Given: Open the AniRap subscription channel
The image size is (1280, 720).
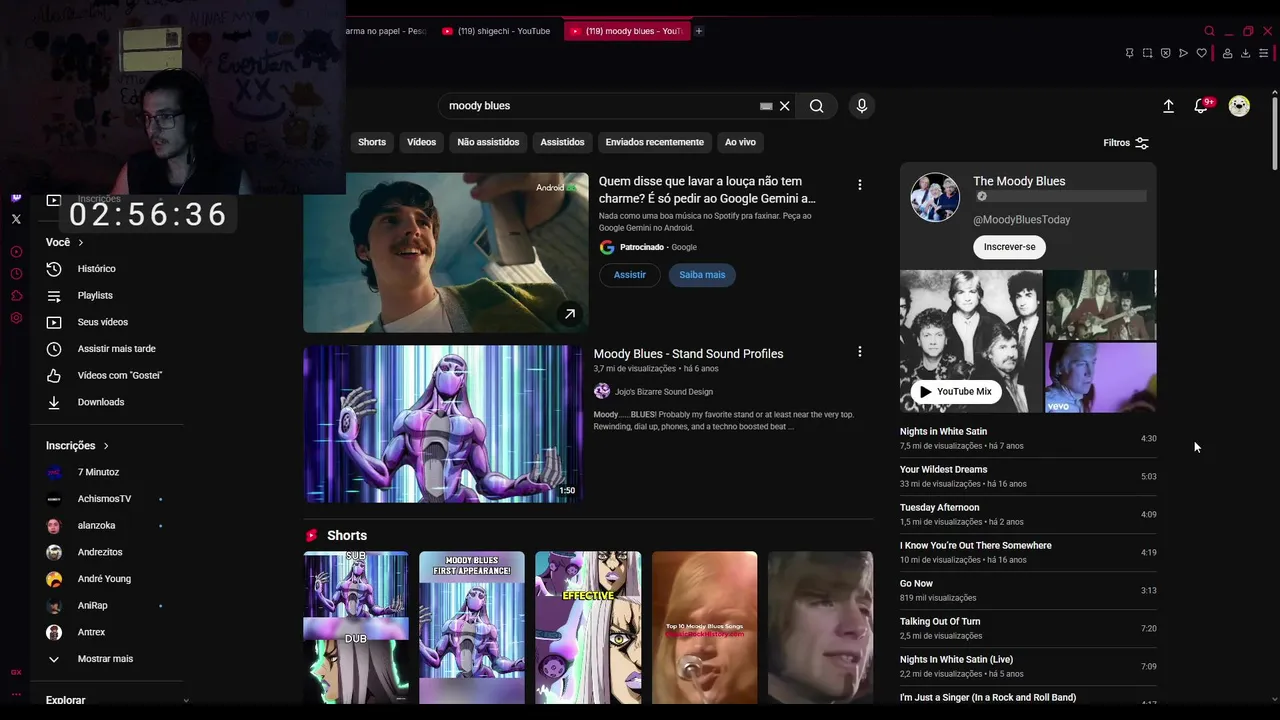Looking at the screenshot, I should [92, 606].
